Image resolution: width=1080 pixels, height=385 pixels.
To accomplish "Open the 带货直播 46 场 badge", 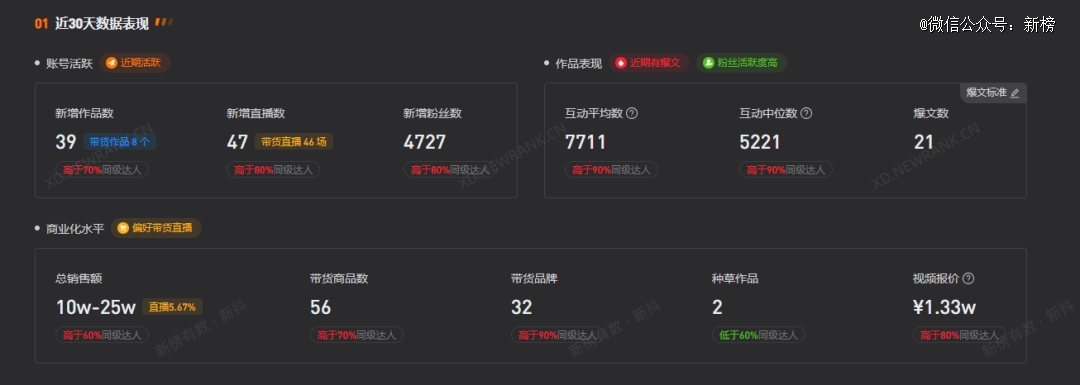I will pos(294,142).
